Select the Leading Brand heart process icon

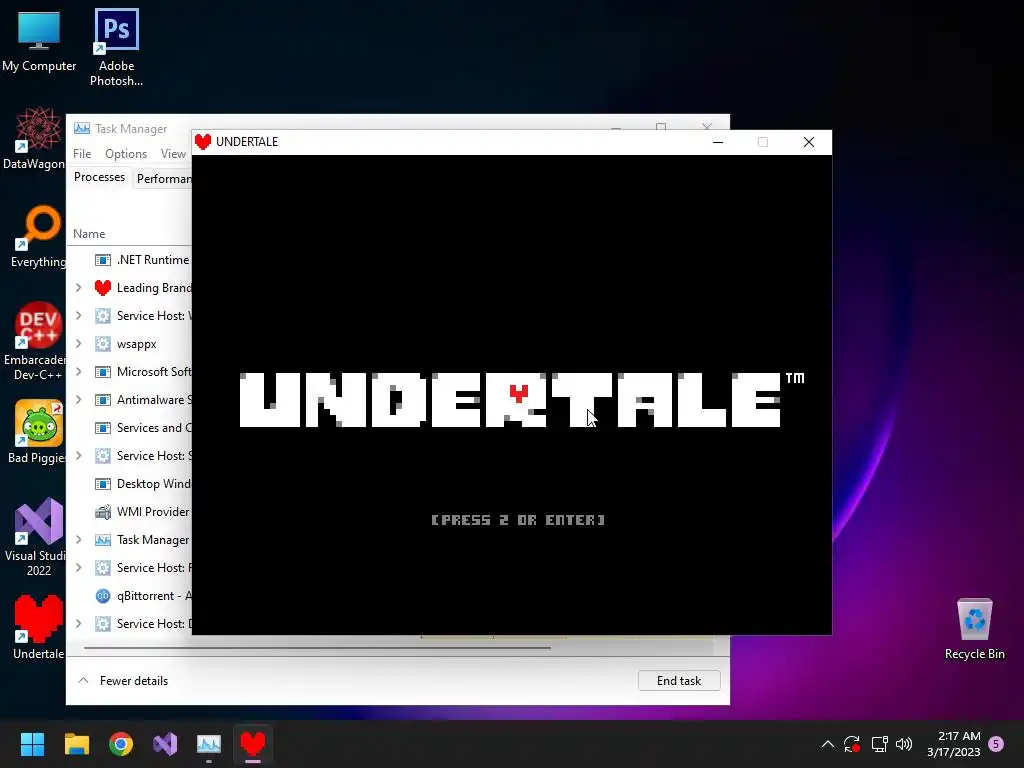point(103,288)
